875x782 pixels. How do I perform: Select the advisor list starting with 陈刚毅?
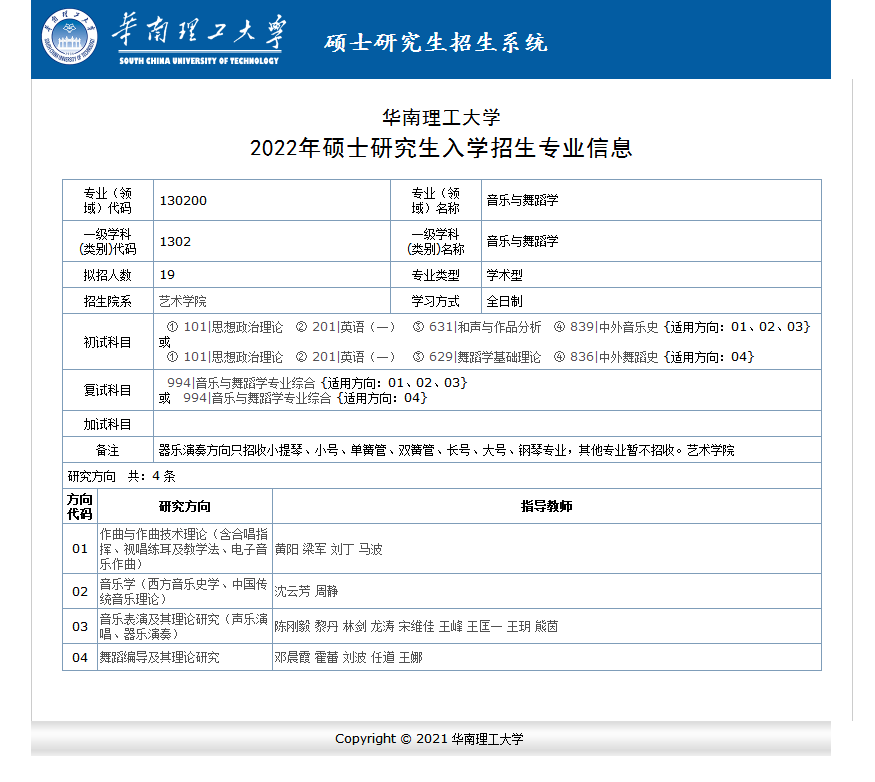416,627
